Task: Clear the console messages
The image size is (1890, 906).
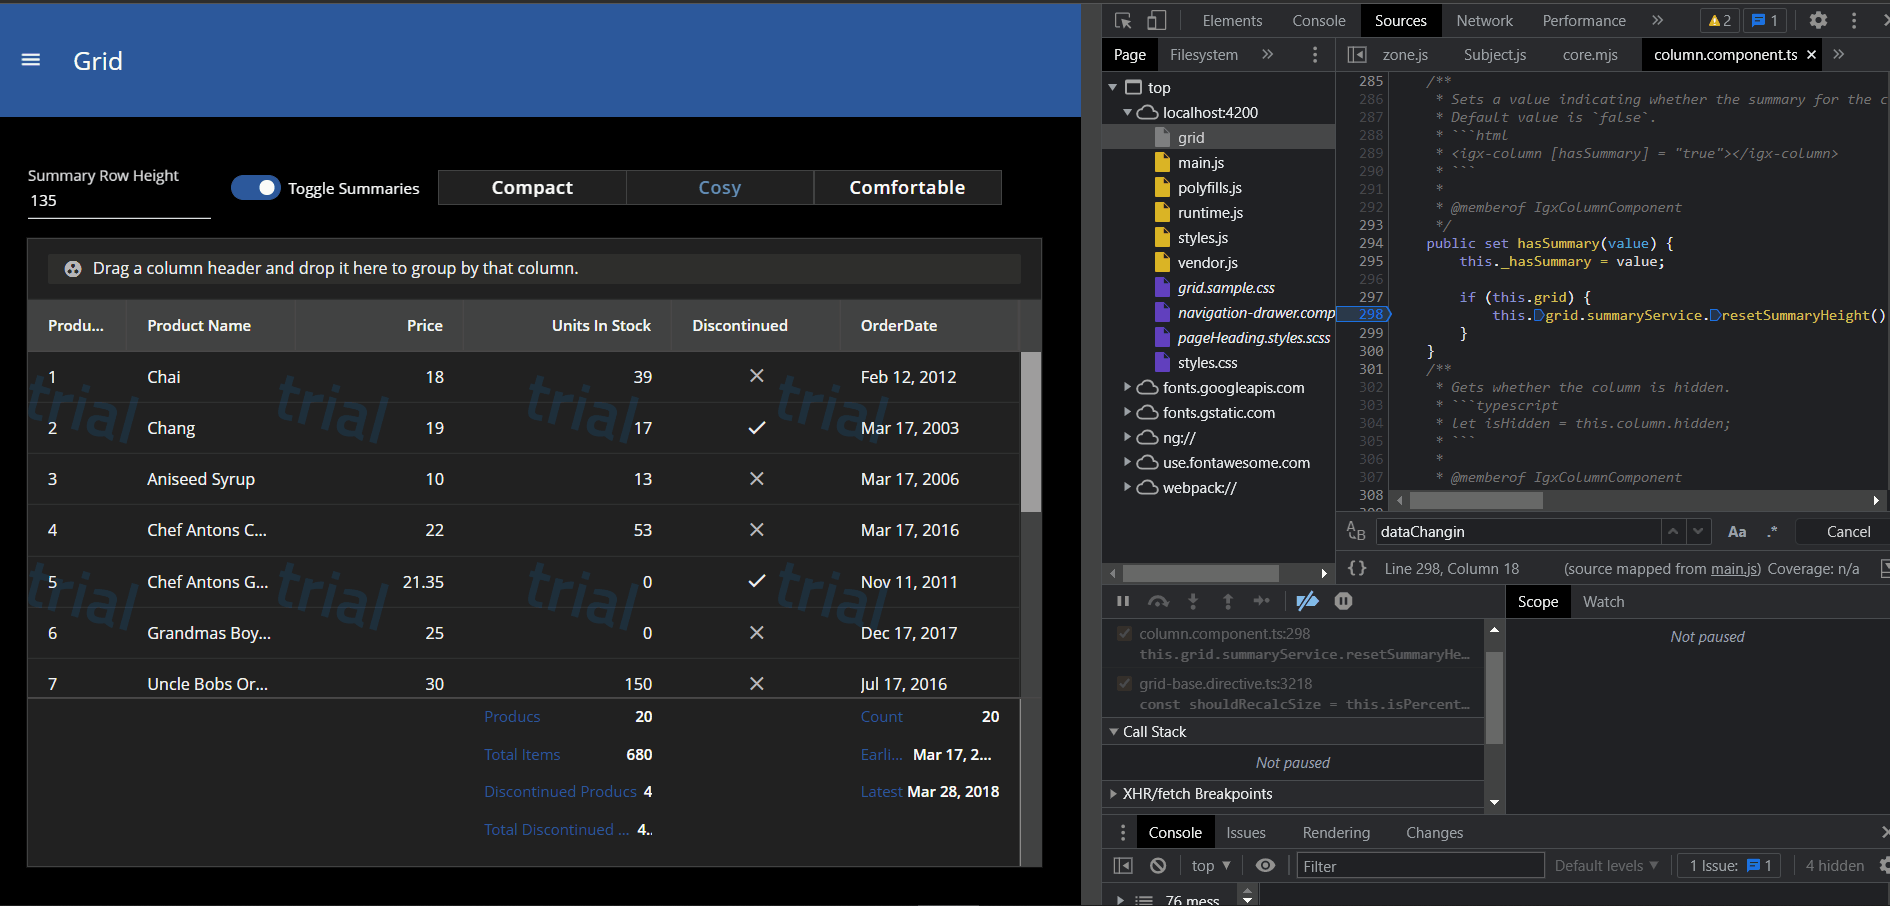Action: pos(1158,865)
